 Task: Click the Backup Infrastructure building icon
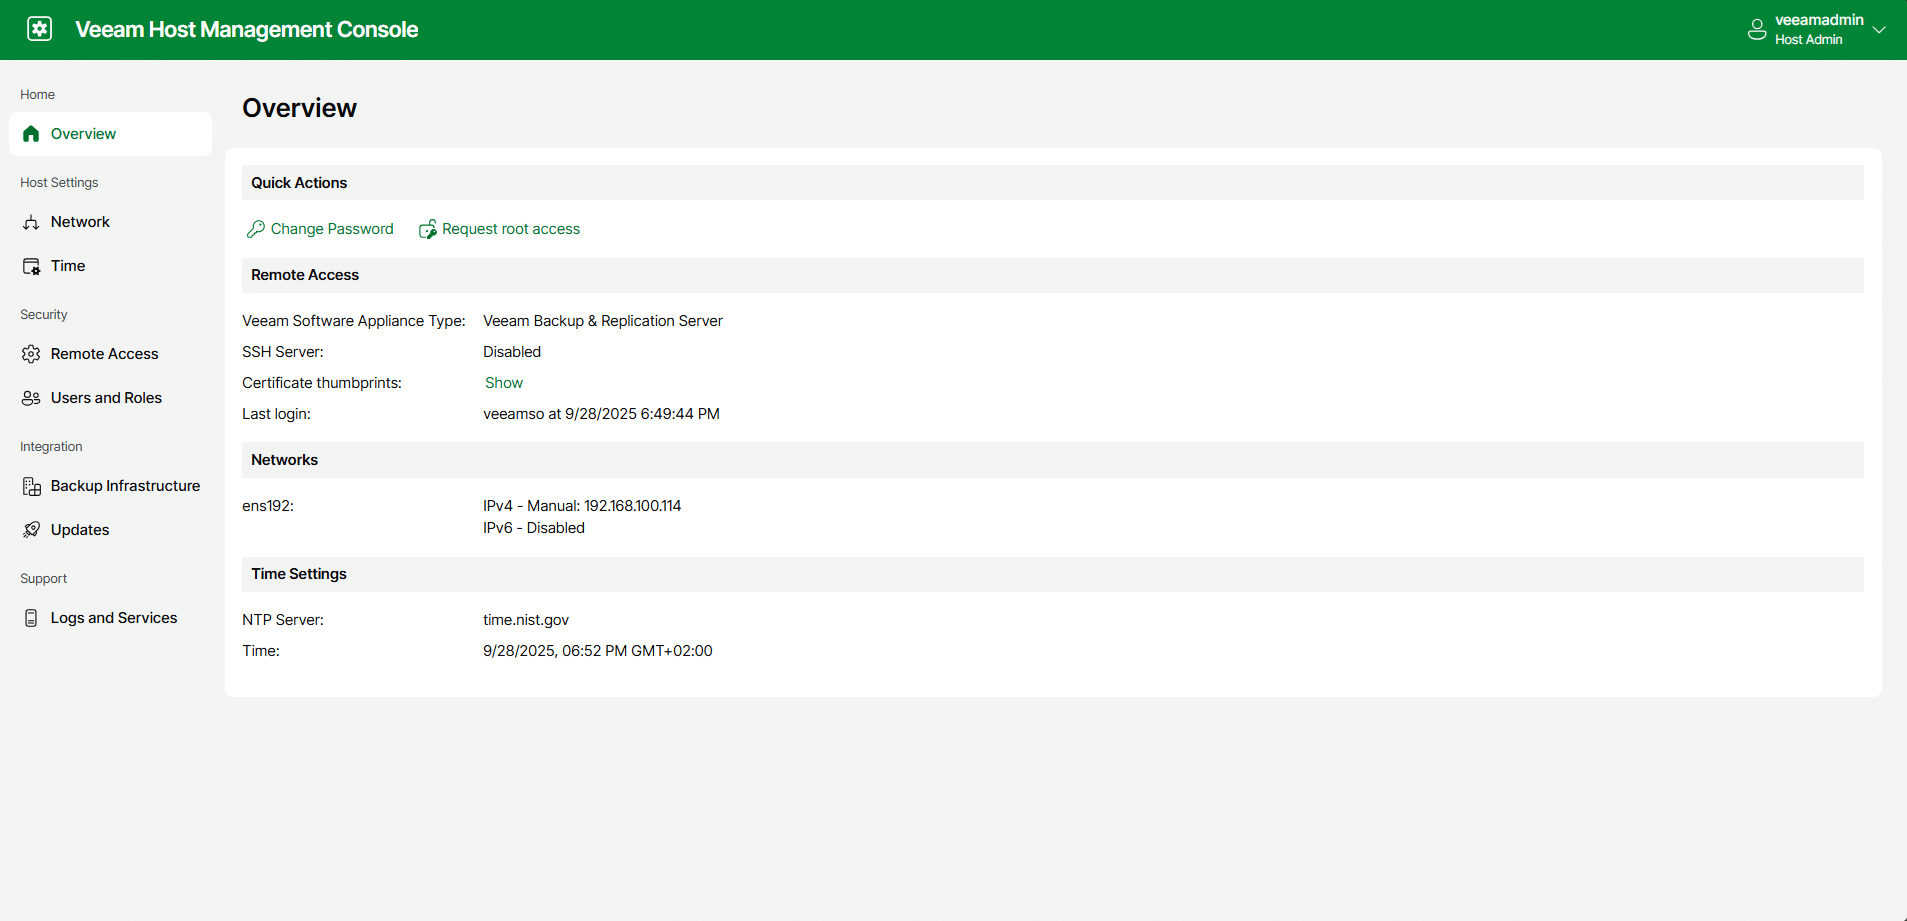click(x=31, y=486)
